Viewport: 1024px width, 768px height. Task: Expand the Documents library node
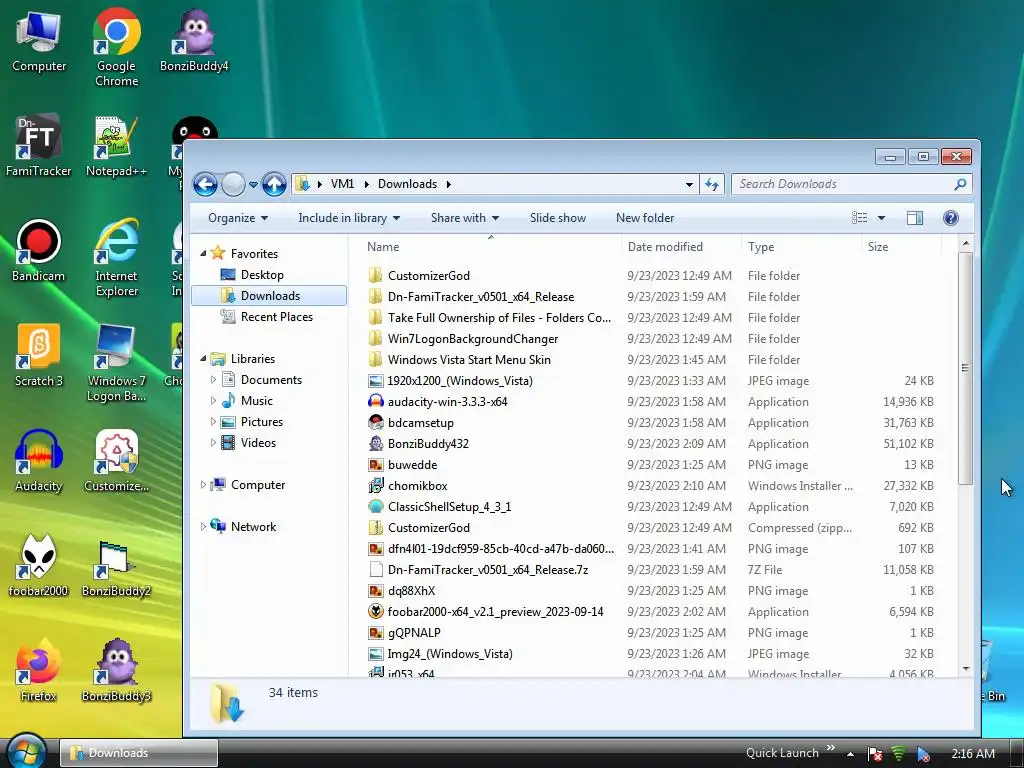(213, 379)
